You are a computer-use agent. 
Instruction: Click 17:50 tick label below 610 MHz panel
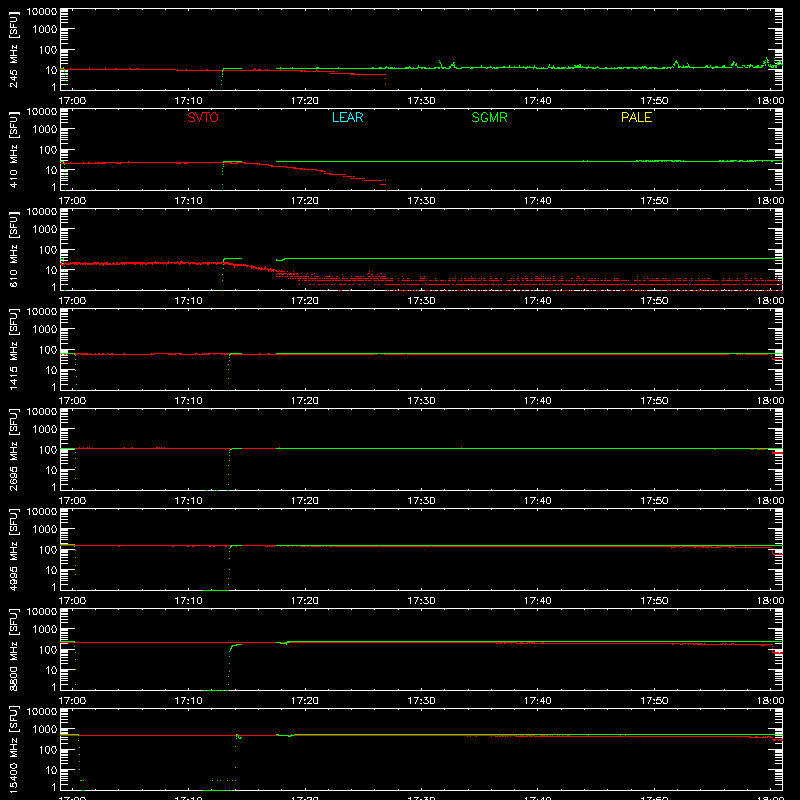[654, 301]
